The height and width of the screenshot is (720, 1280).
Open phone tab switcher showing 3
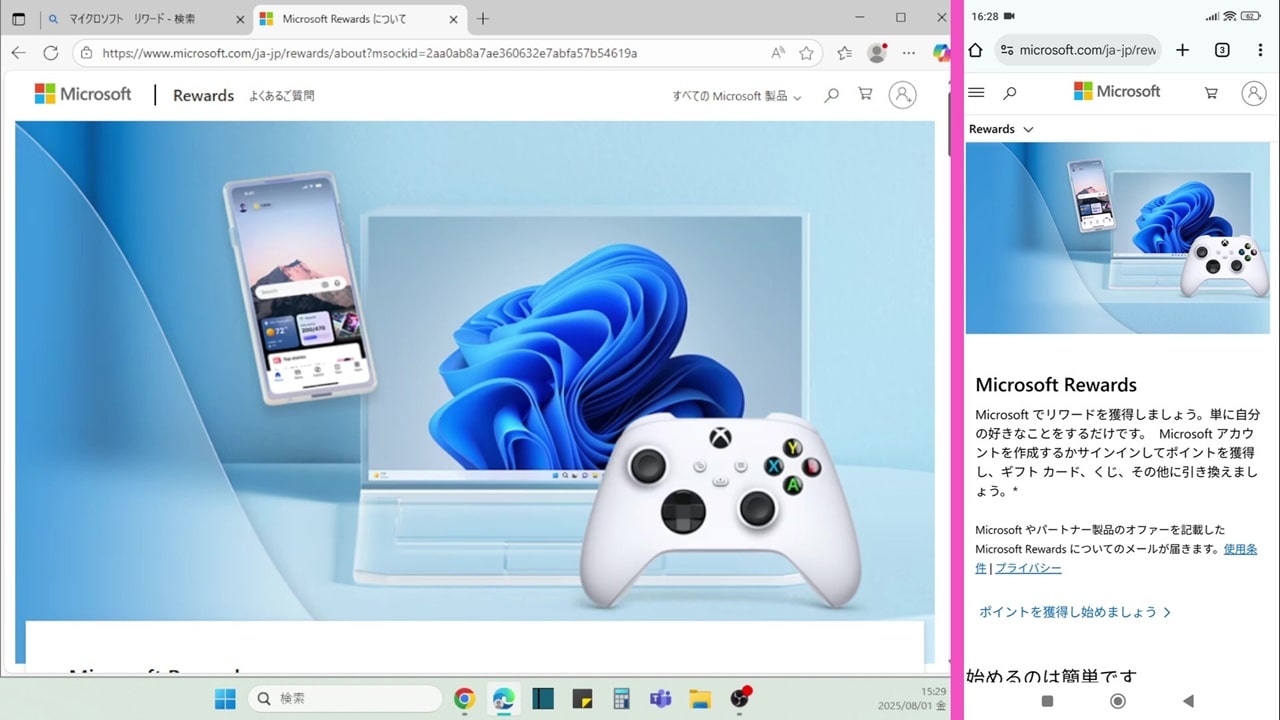(x=1222, y=50)
